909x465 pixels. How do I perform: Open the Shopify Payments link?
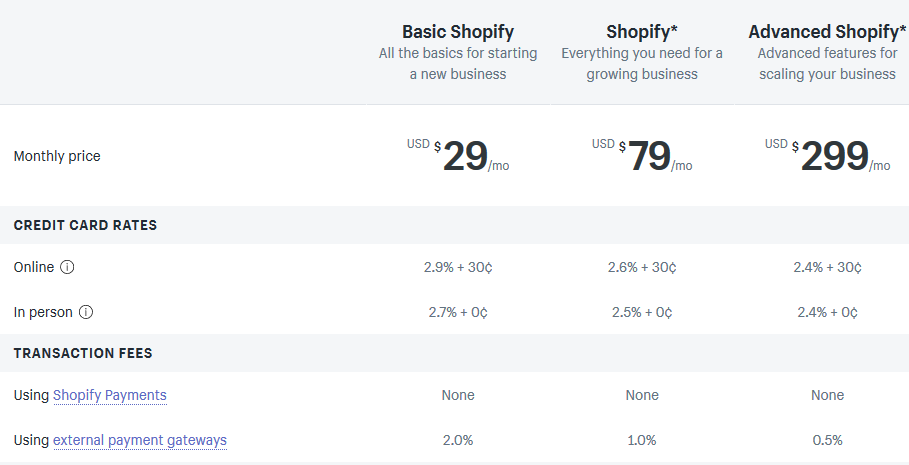click(x=110, y=395)
